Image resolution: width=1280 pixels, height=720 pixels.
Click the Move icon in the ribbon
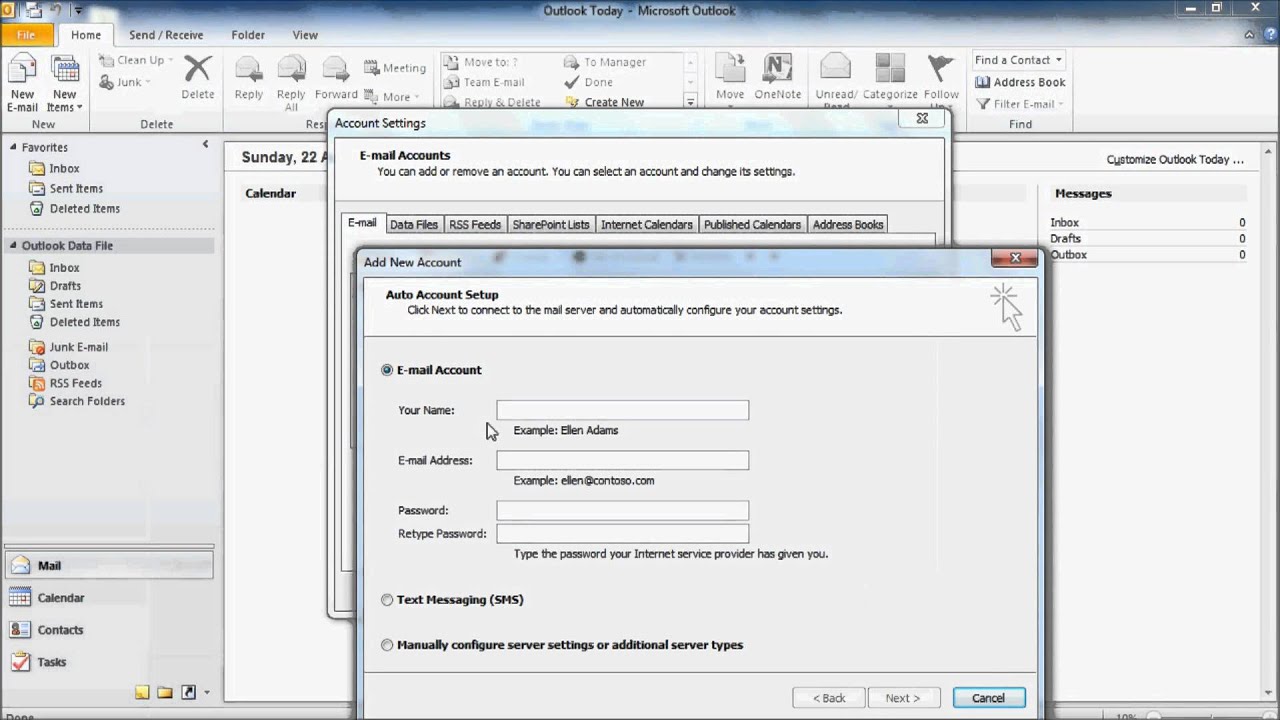point(730,77)
